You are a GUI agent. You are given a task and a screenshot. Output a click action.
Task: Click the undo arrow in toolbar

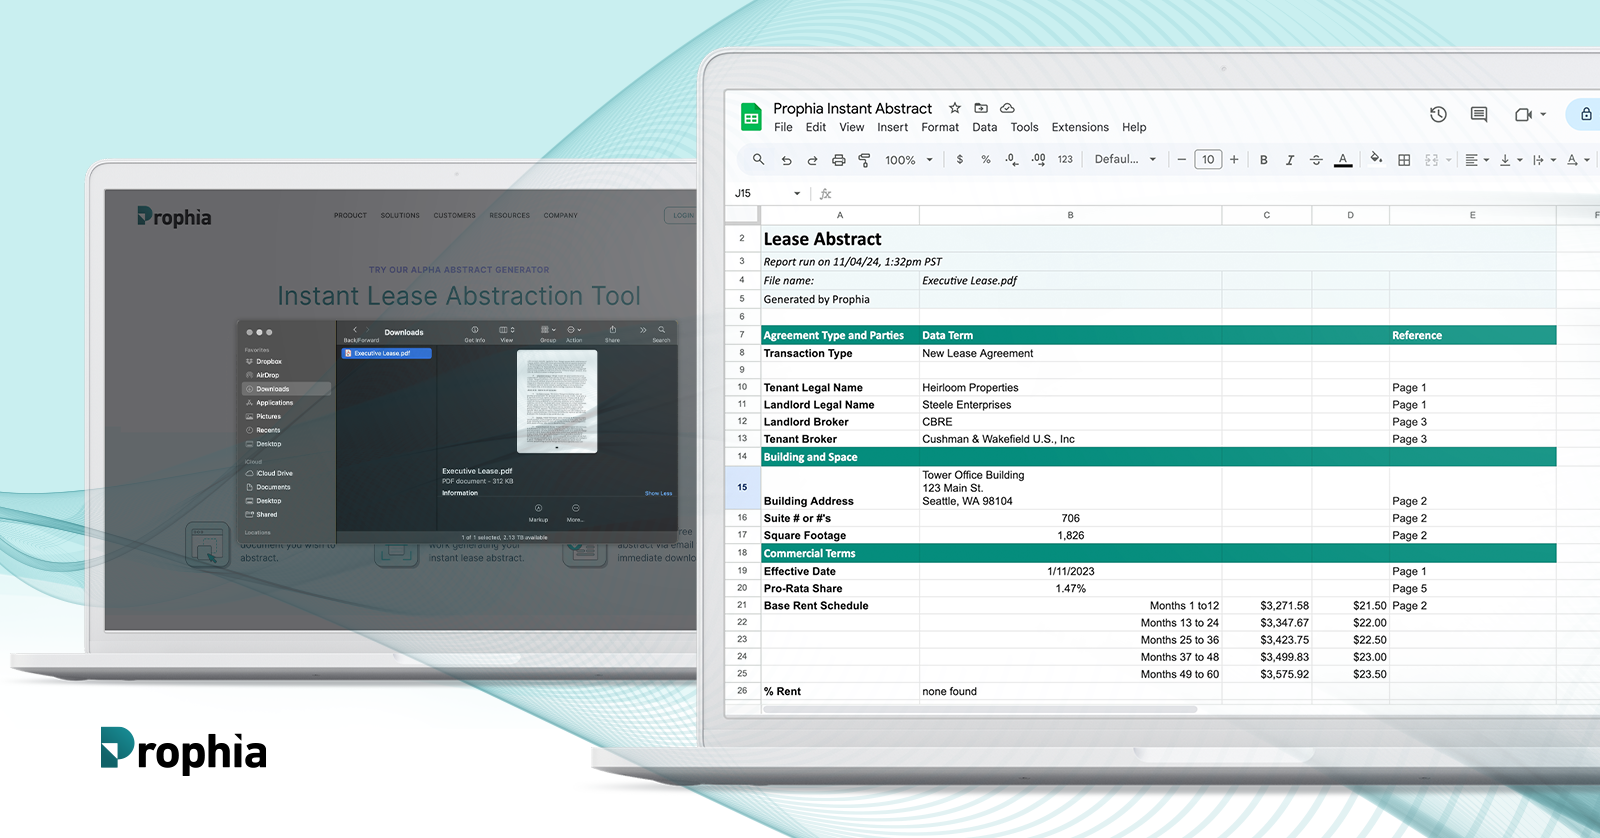click(x=787, y=160)
